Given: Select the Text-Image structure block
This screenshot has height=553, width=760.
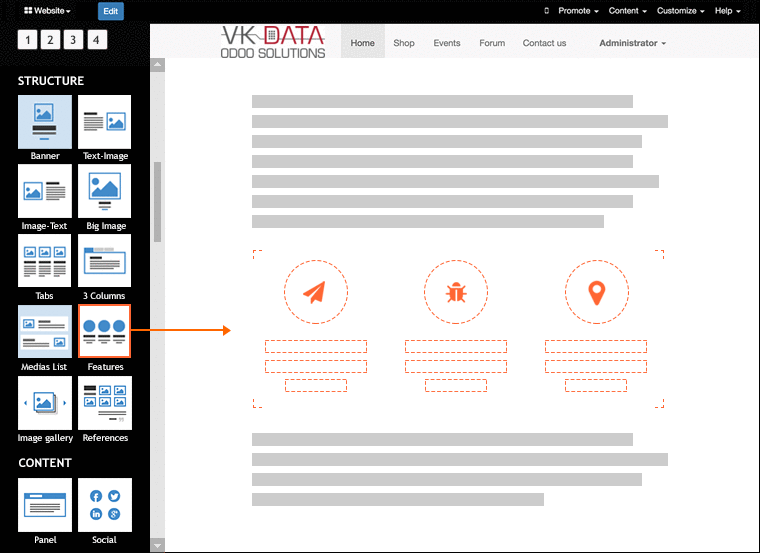Looking at the screenshot, I should [104, 122].
